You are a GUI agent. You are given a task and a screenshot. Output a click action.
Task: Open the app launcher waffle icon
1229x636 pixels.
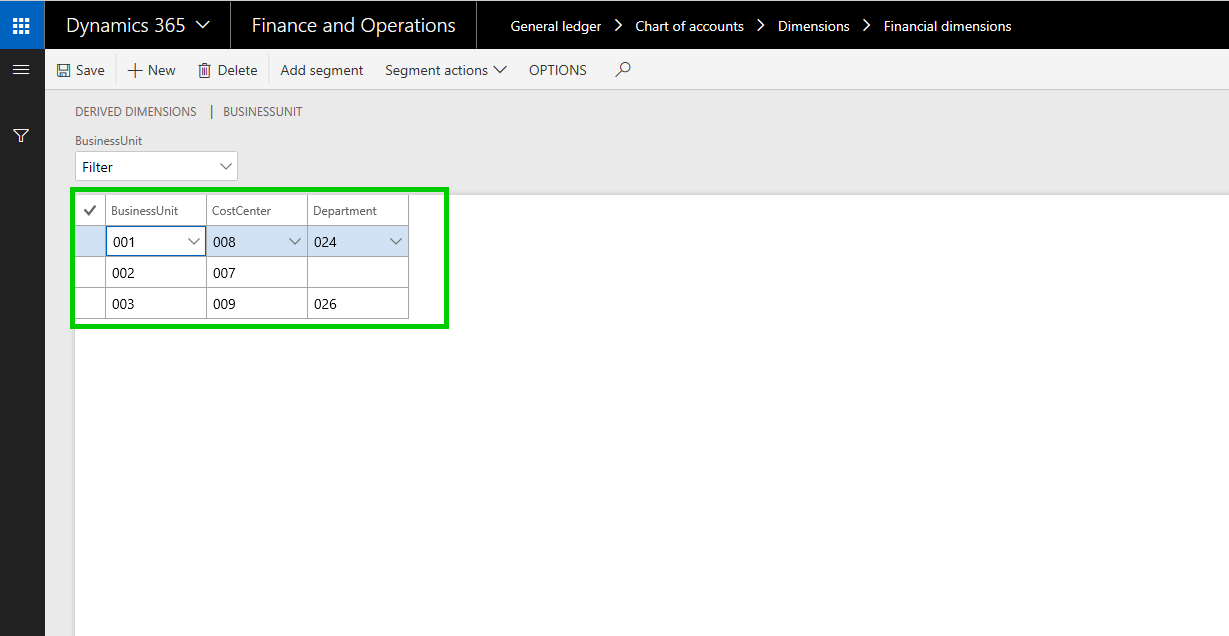point(21,25)
